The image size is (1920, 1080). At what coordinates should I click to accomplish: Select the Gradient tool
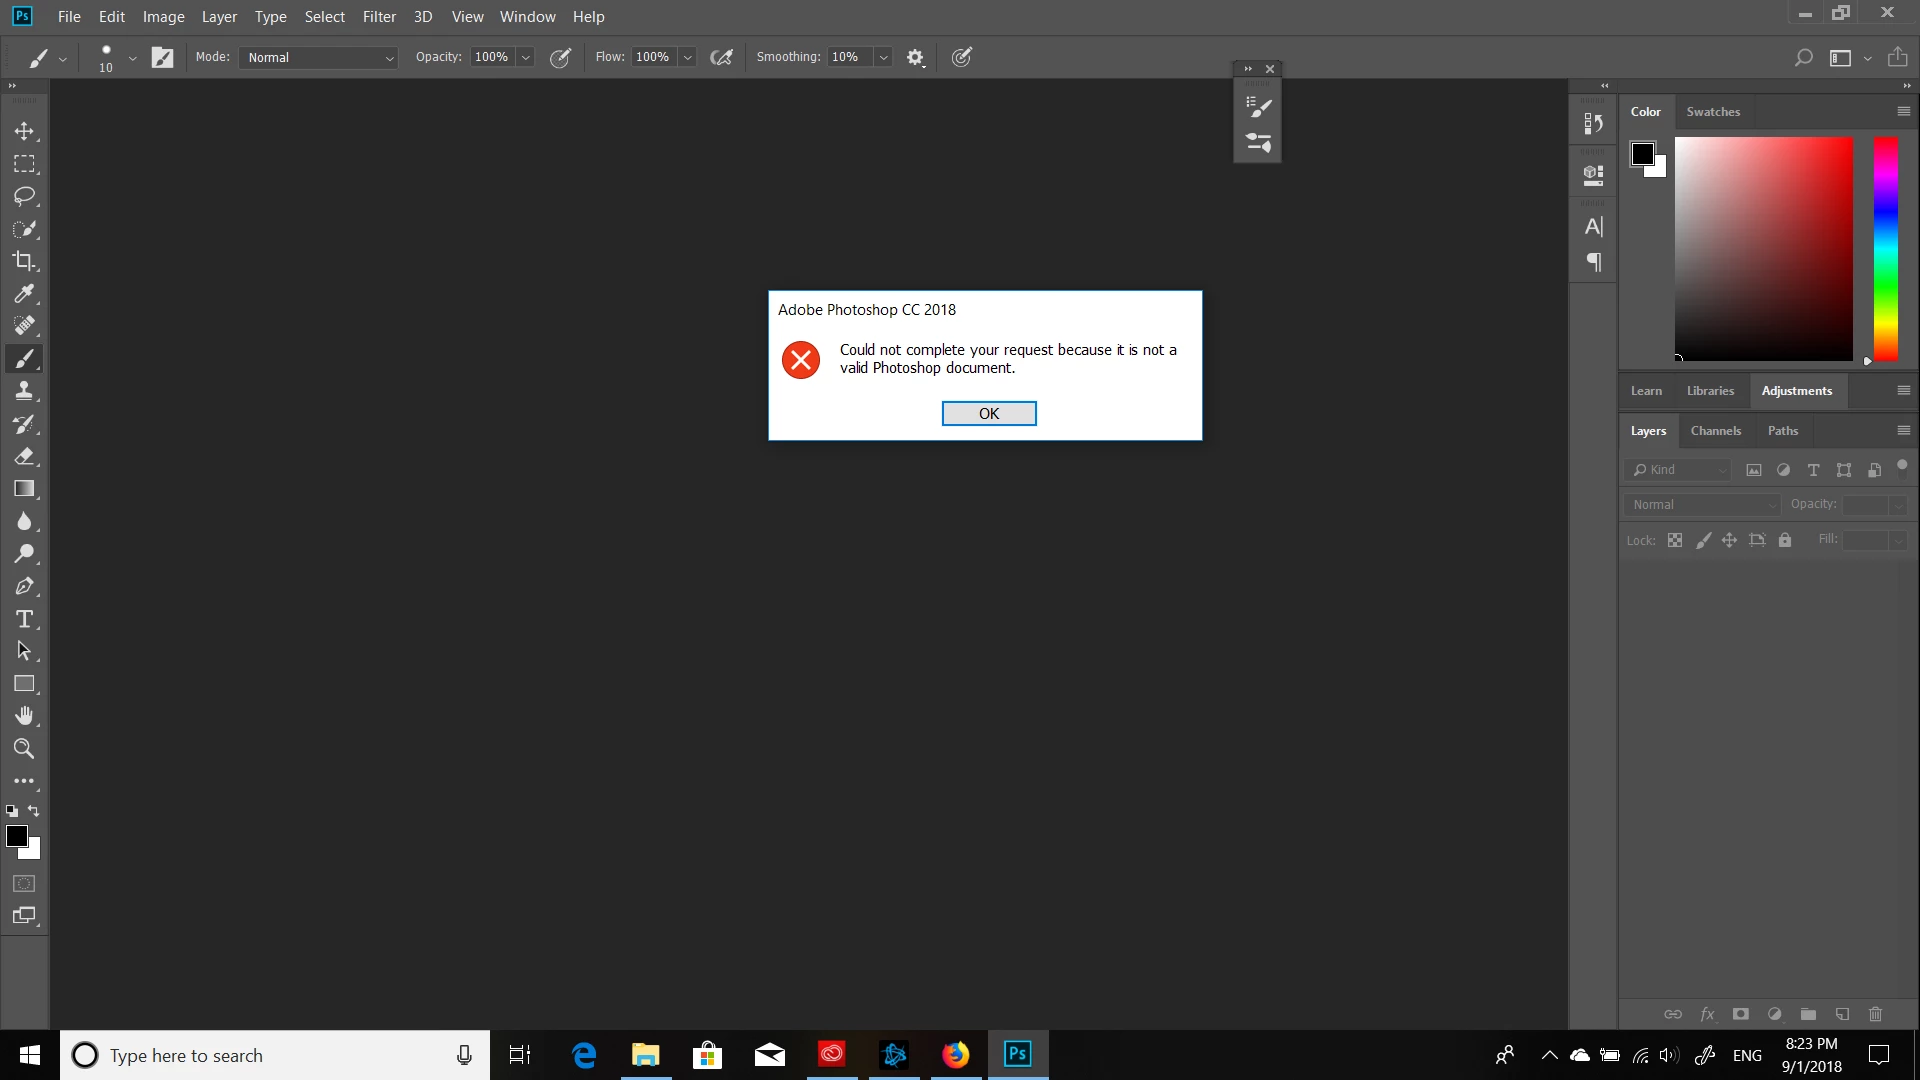pyautogui.click(x=24, y=489)
